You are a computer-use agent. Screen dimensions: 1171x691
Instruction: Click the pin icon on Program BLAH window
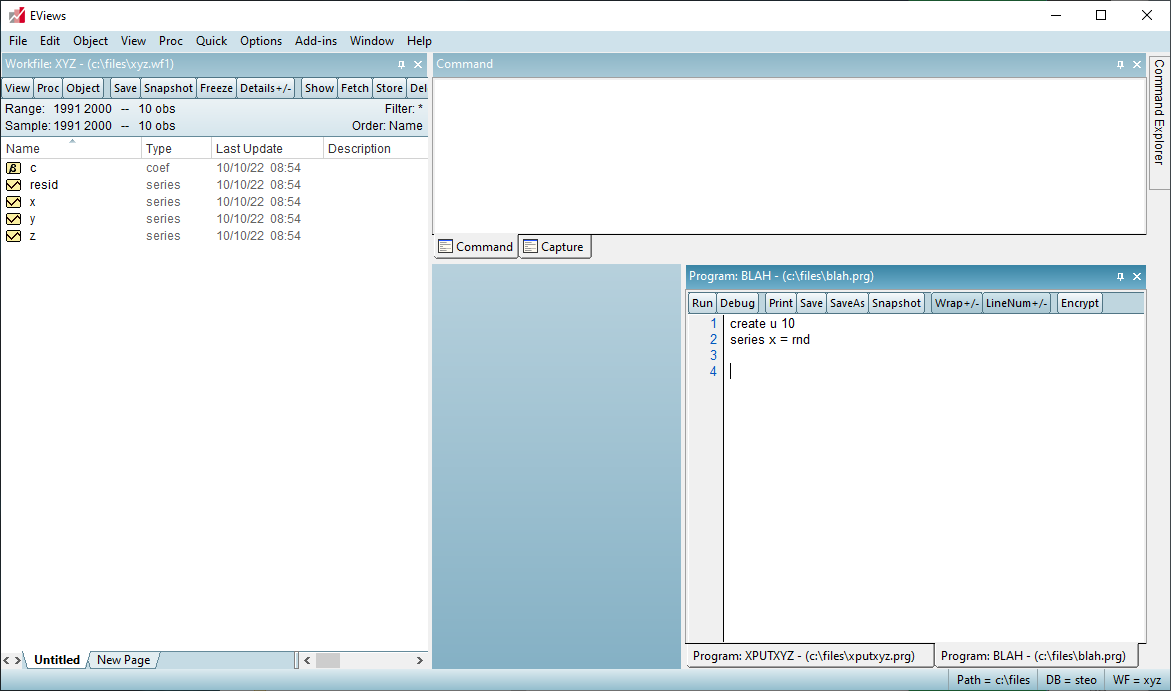pos(1120,277)
